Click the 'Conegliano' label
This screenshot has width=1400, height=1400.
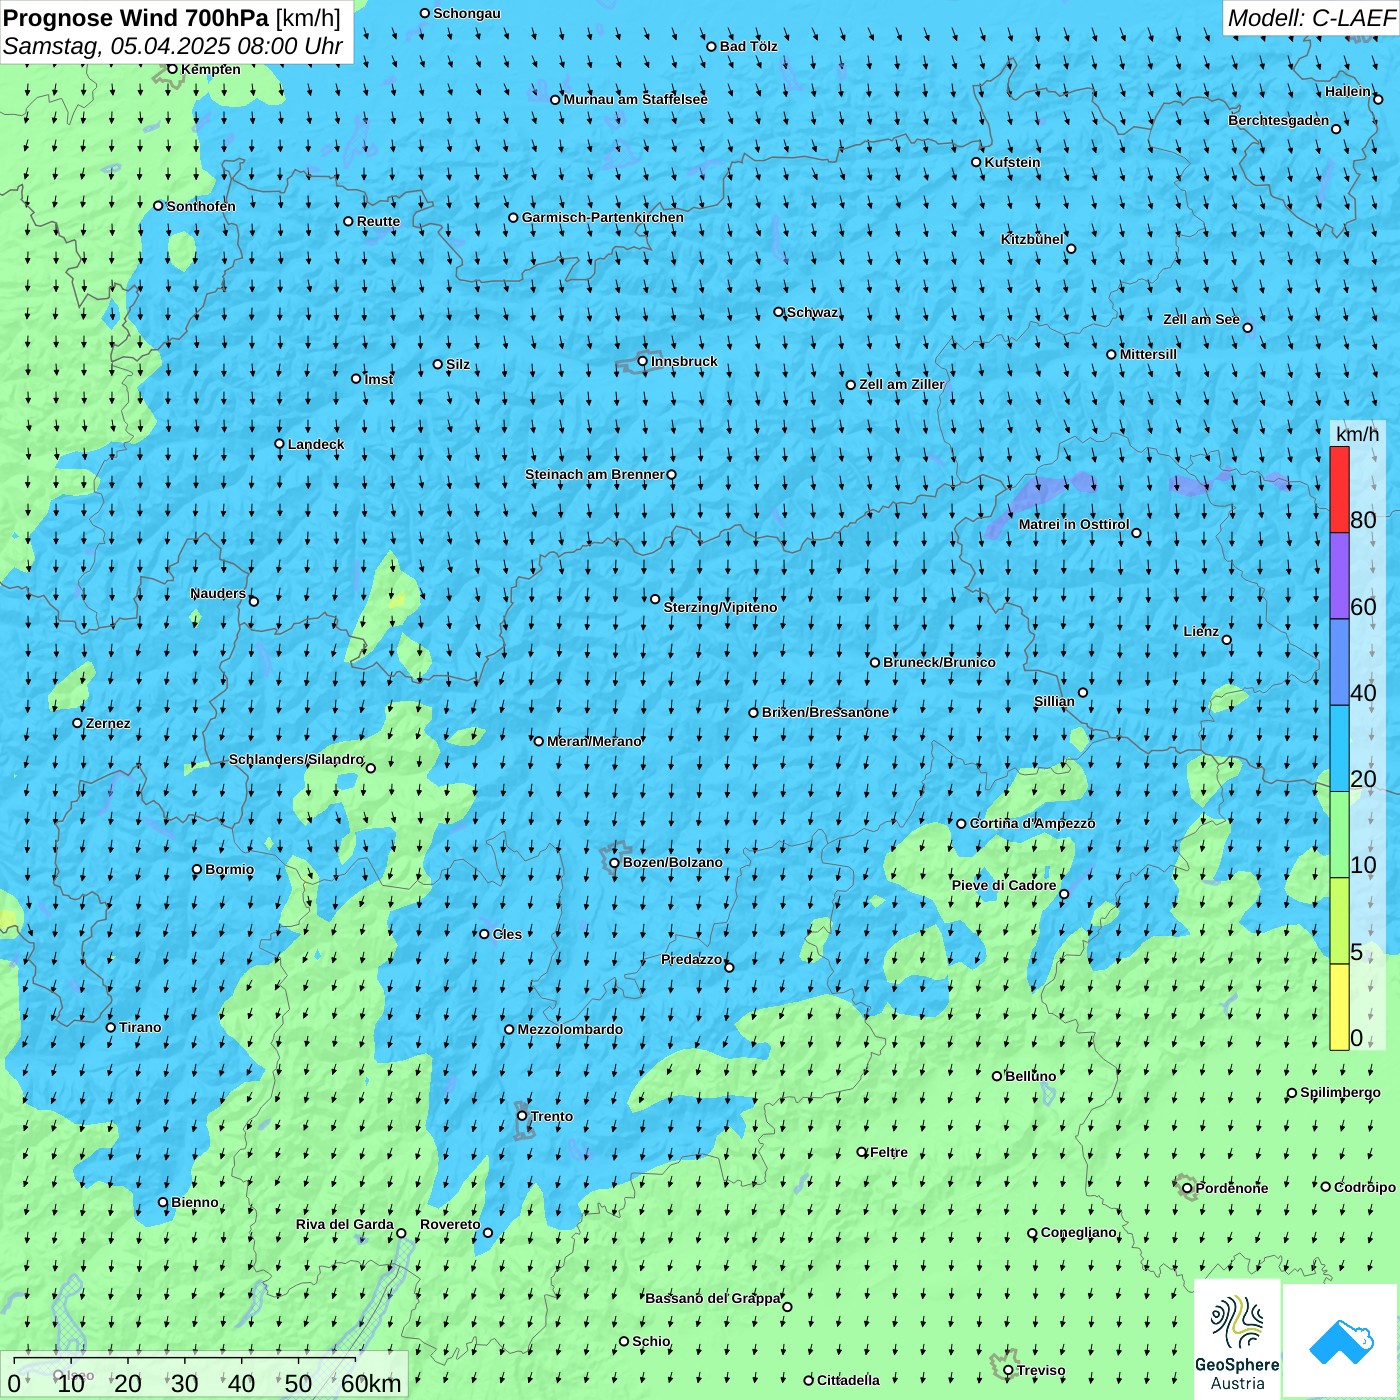[1078, 1232]
